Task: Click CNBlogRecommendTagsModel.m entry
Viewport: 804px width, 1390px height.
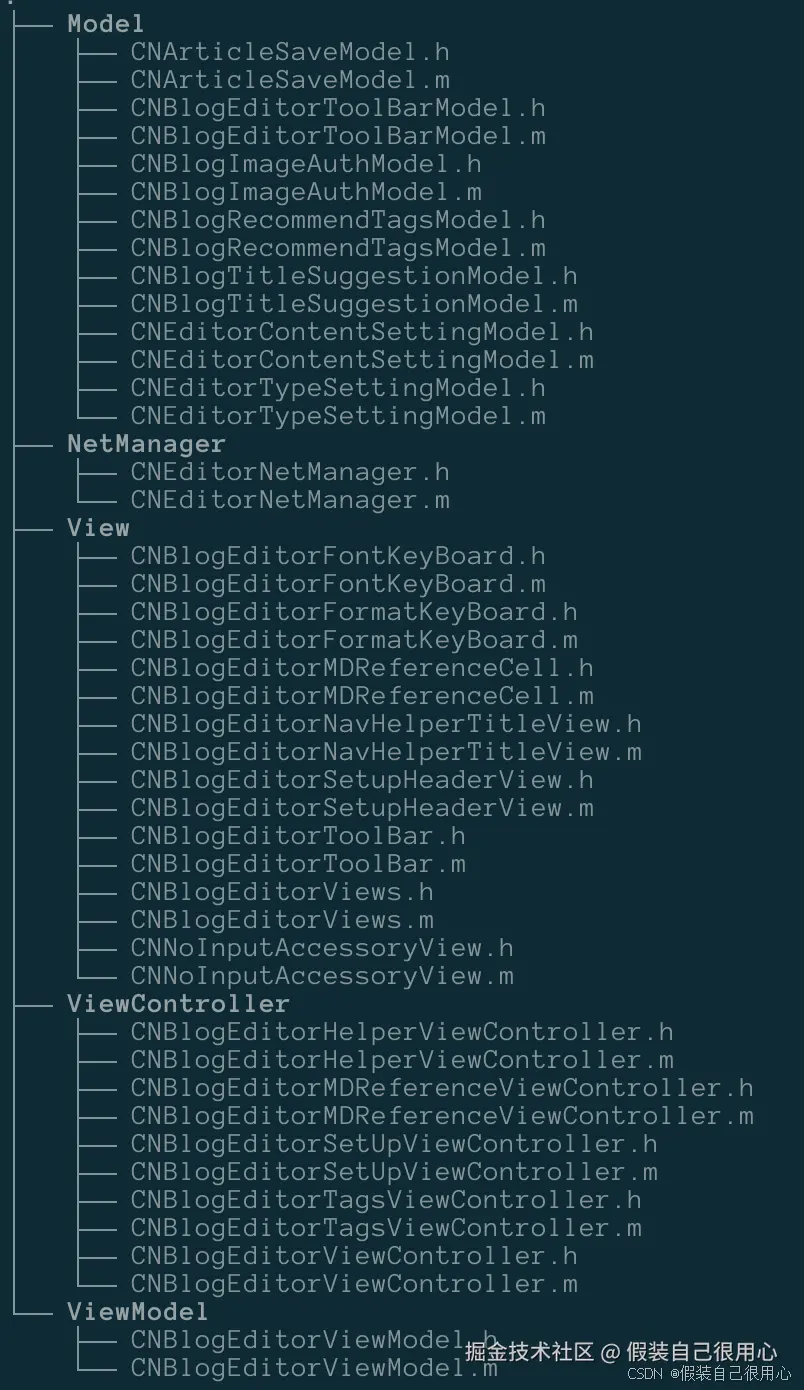Action: coord(337,247)
